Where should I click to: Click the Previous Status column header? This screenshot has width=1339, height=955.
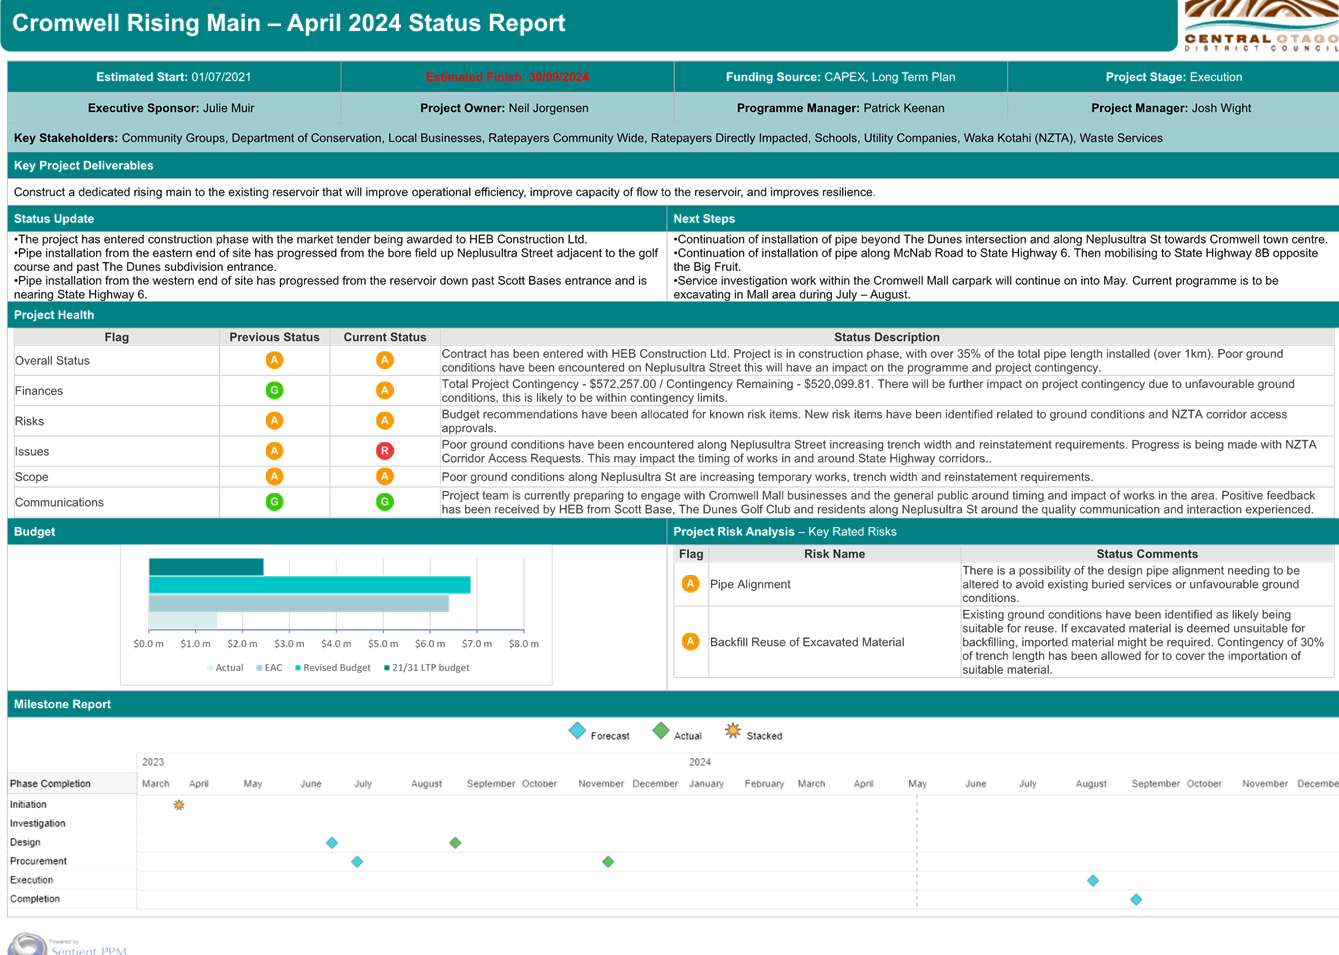coord(274,338)
